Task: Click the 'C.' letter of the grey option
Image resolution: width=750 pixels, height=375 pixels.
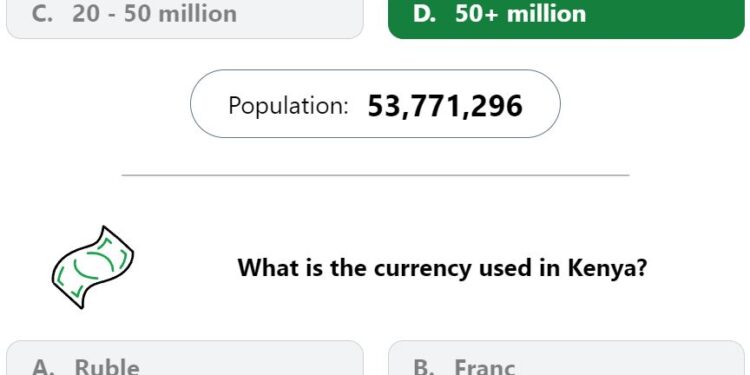Action: click(42, 14)
